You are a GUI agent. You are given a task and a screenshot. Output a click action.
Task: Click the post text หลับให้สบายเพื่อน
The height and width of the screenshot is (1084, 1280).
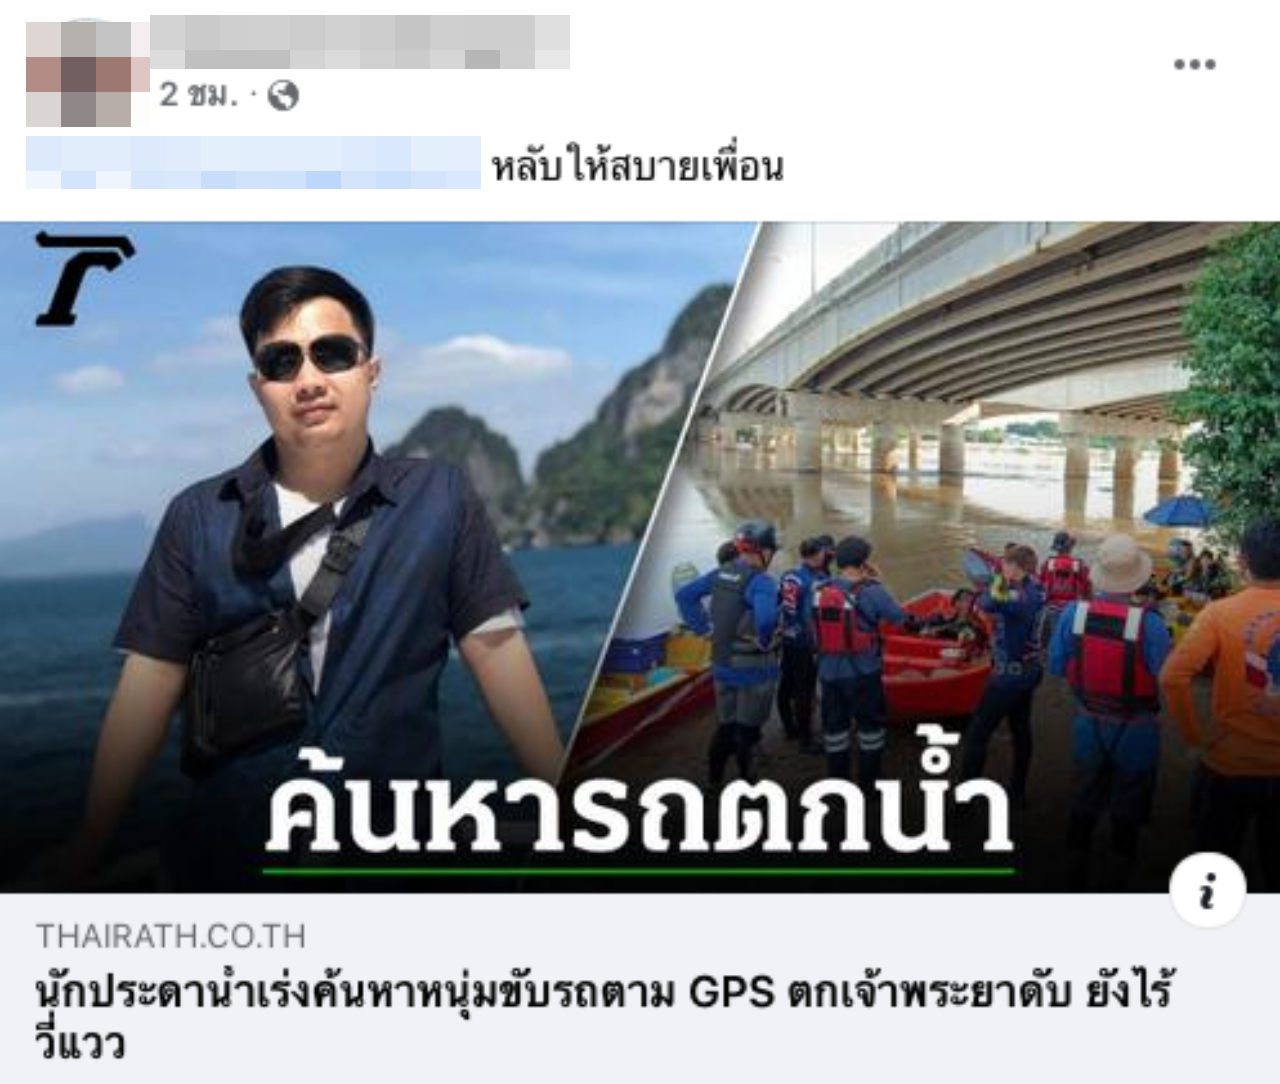638,167
